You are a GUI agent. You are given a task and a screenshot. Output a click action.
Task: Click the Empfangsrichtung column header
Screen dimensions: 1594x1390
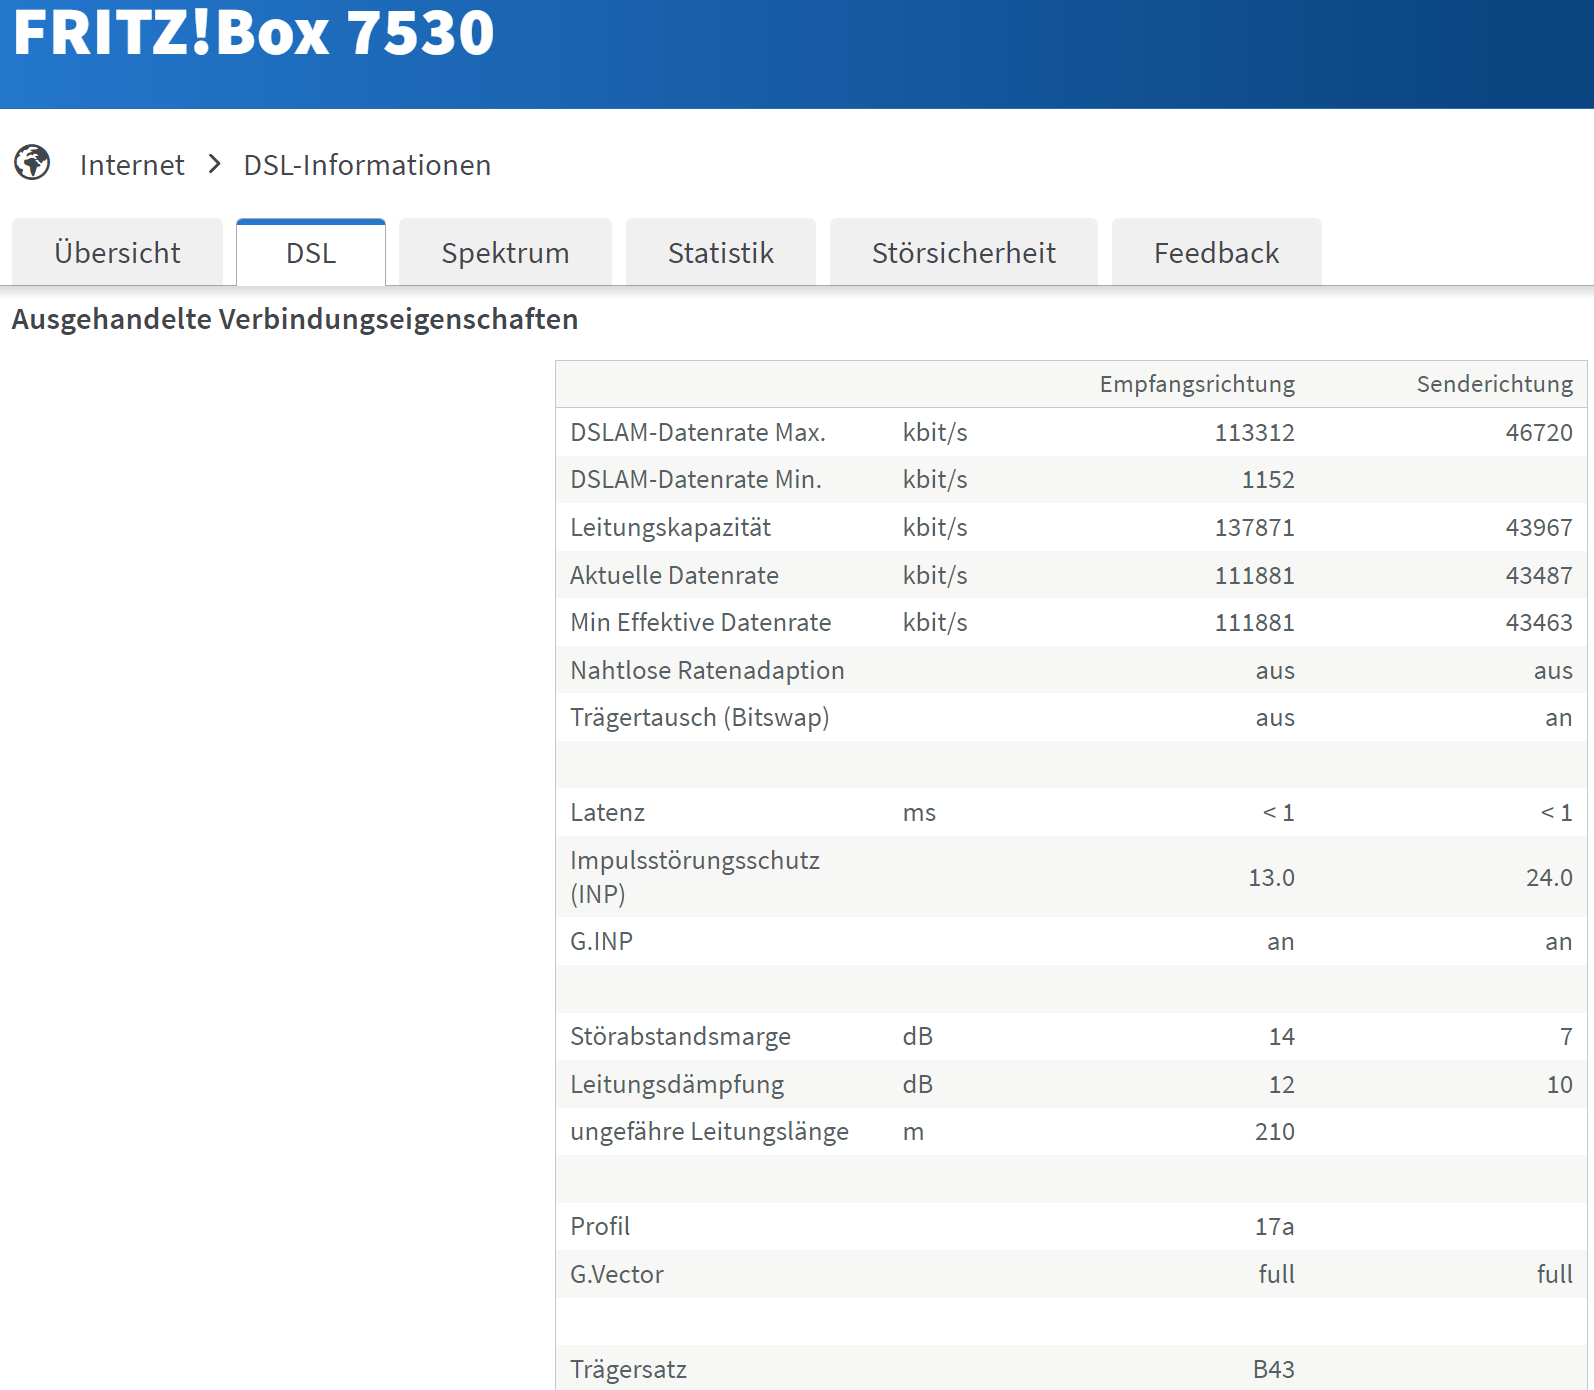[x=1197, y=384]
